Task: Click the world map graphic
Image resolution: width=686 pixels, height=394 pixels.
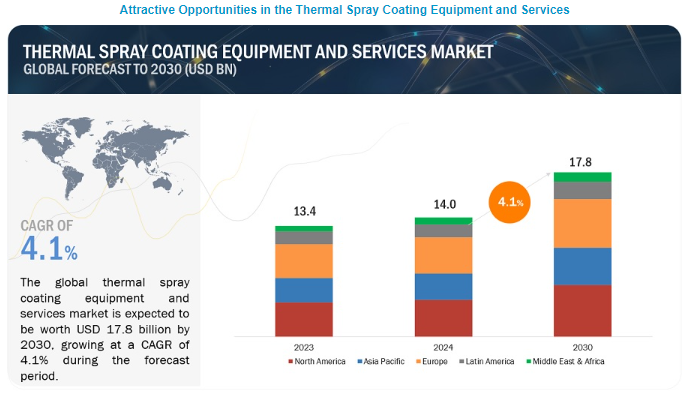Action: pos(105,158)
